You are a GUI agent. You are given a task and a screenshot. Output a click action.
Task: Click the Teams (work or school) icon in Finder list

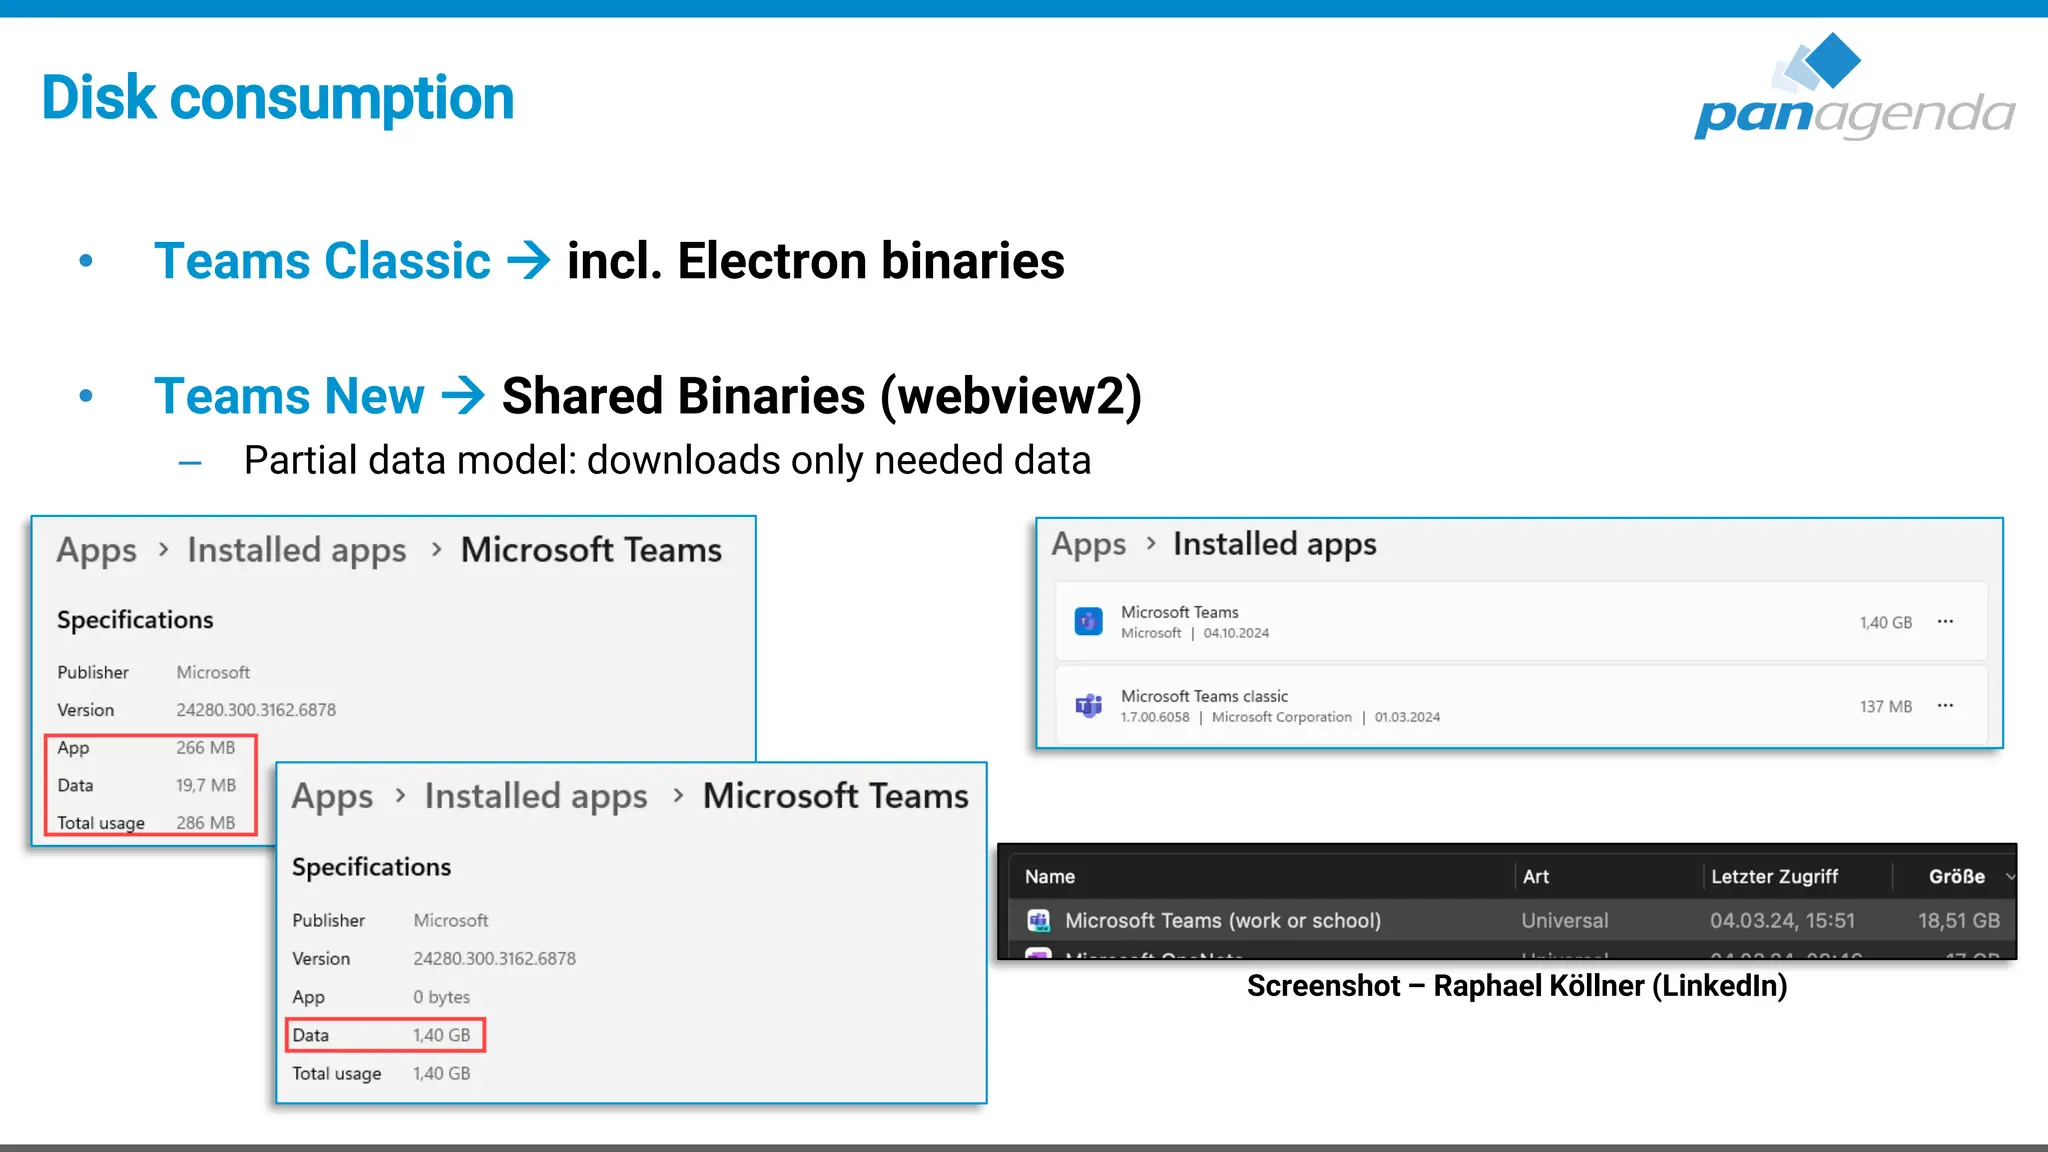pyautogui.click(x=1039, y=920)
